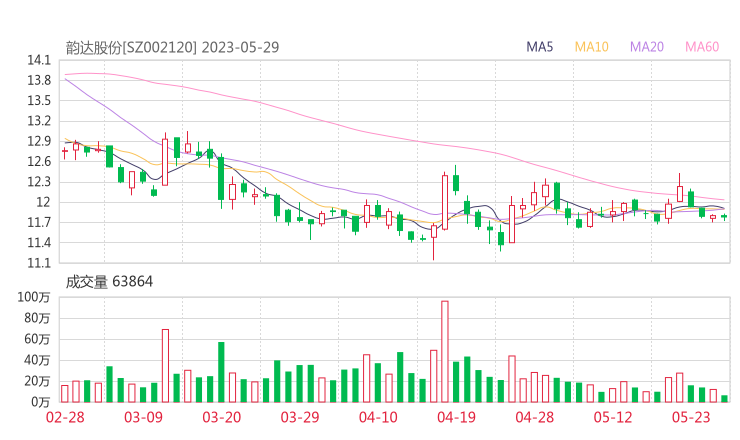Viewport: 740px width, 440px height.
Task: Click the MA5 legend label
Action: (539, 47)
